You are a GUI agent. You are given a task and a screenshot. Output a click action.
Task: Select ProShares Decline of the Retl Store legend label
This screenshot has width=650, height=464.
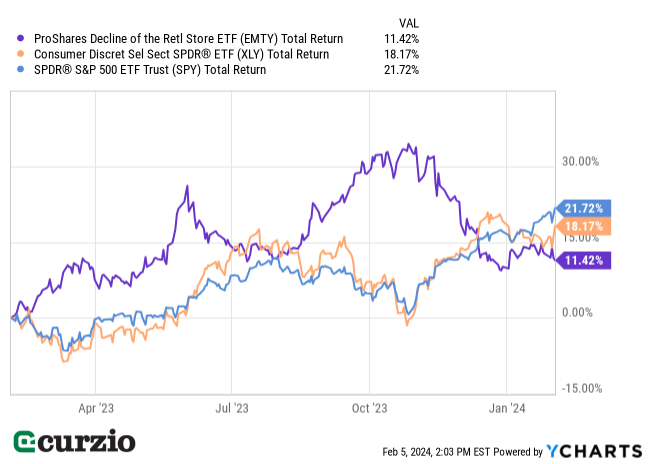(x=186, y=39)
